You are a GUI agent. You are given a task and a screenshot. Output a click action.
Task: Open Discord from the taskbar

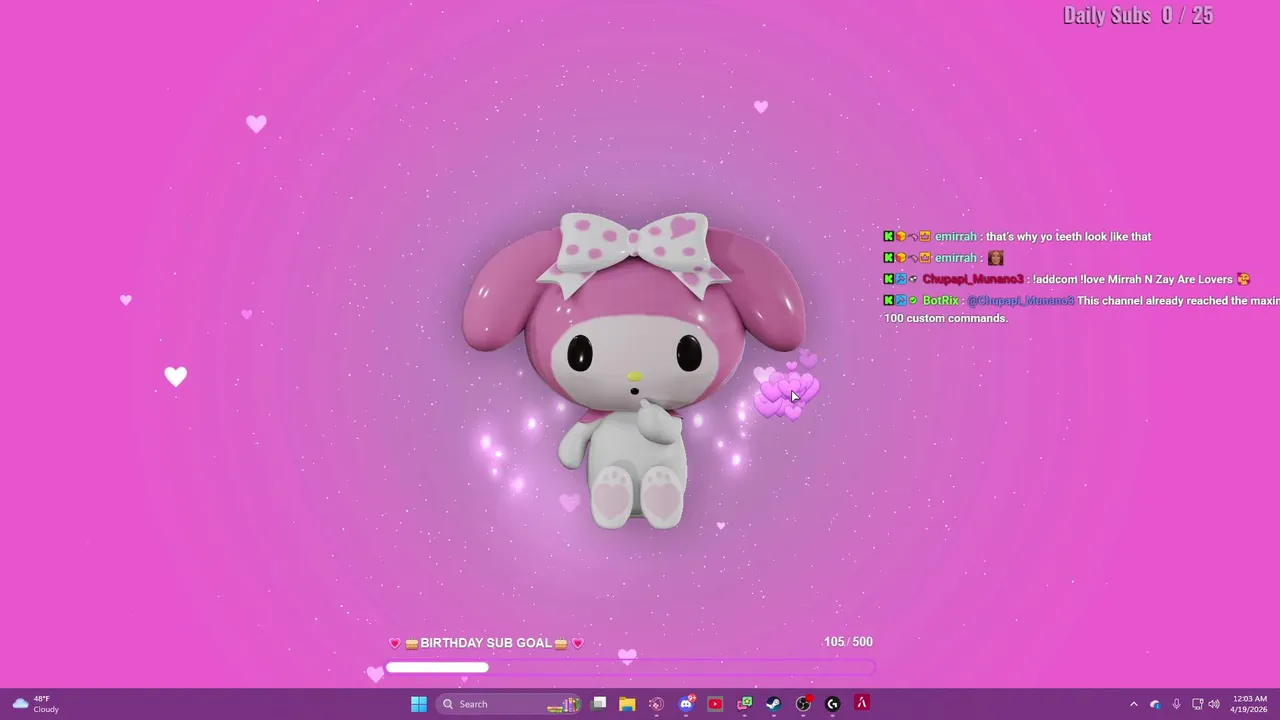pos(686,704)
